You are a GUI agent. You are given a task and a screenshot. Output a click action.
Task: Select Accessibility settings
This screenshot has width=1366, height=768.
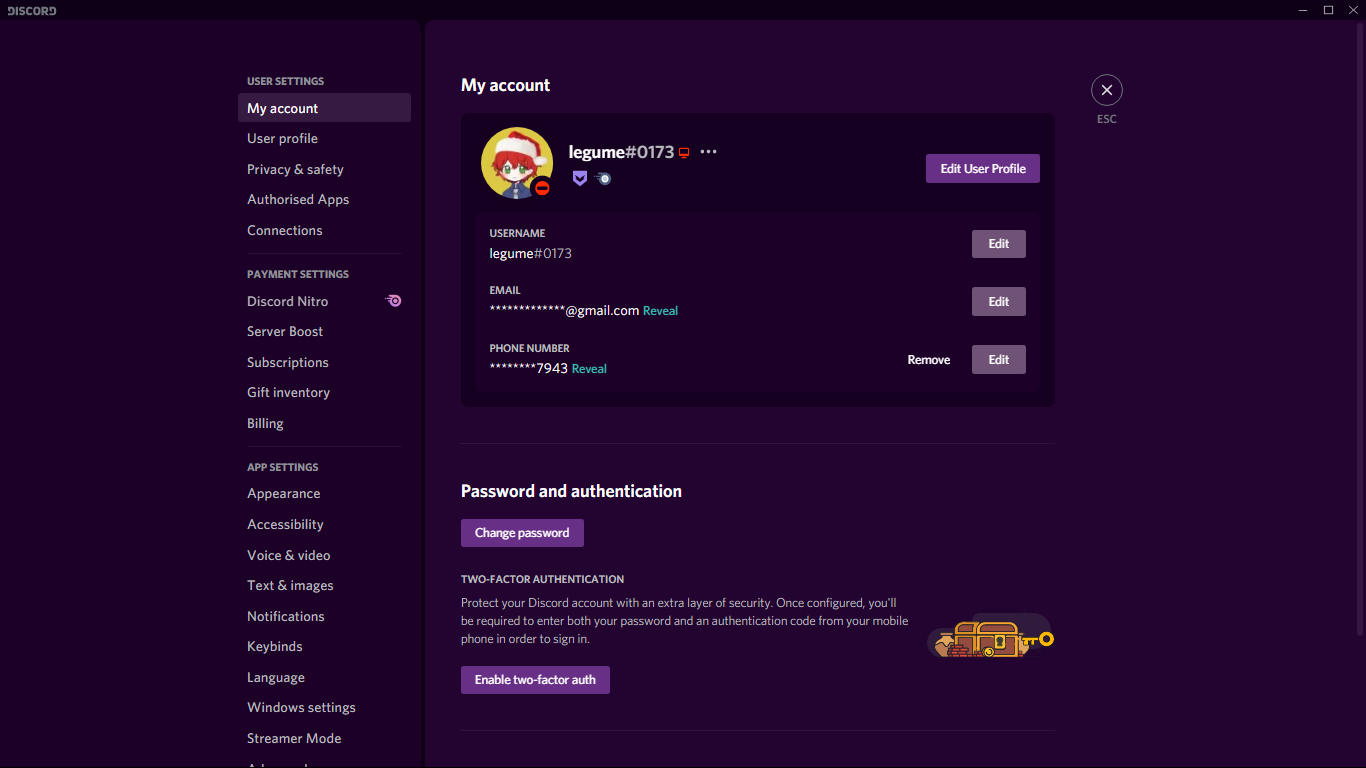point(324,524)
